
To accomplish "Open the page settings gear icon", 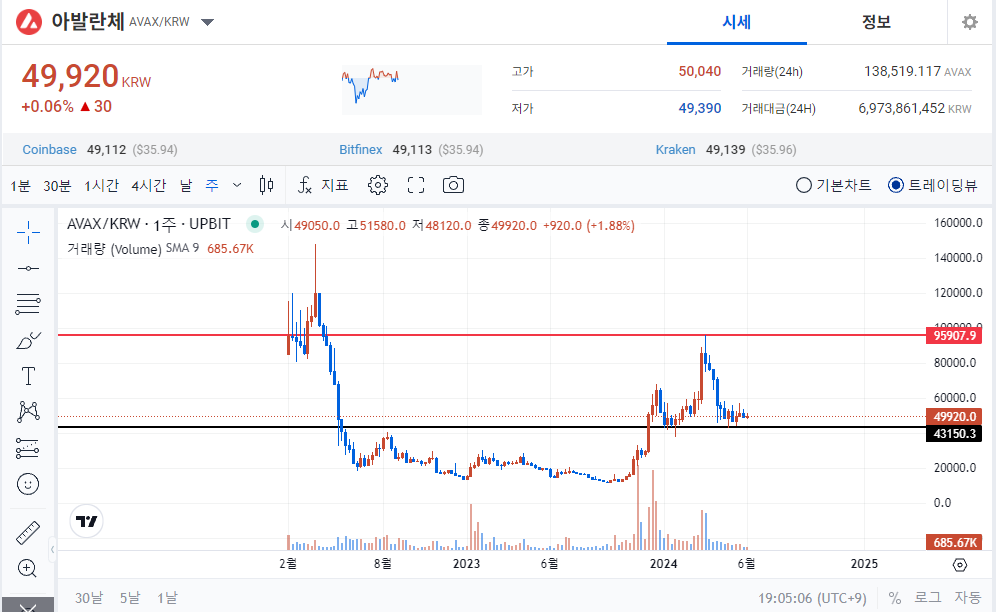I will (x=969, y=22).
